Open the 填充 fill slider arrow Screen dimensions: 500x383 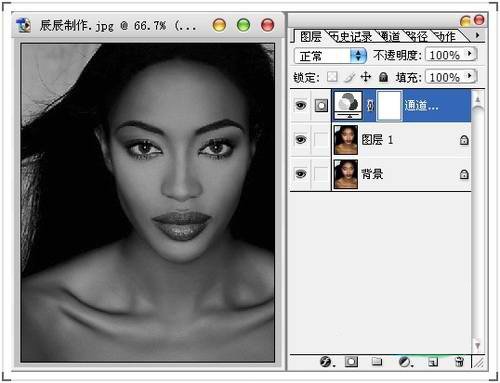coord(470,76)
